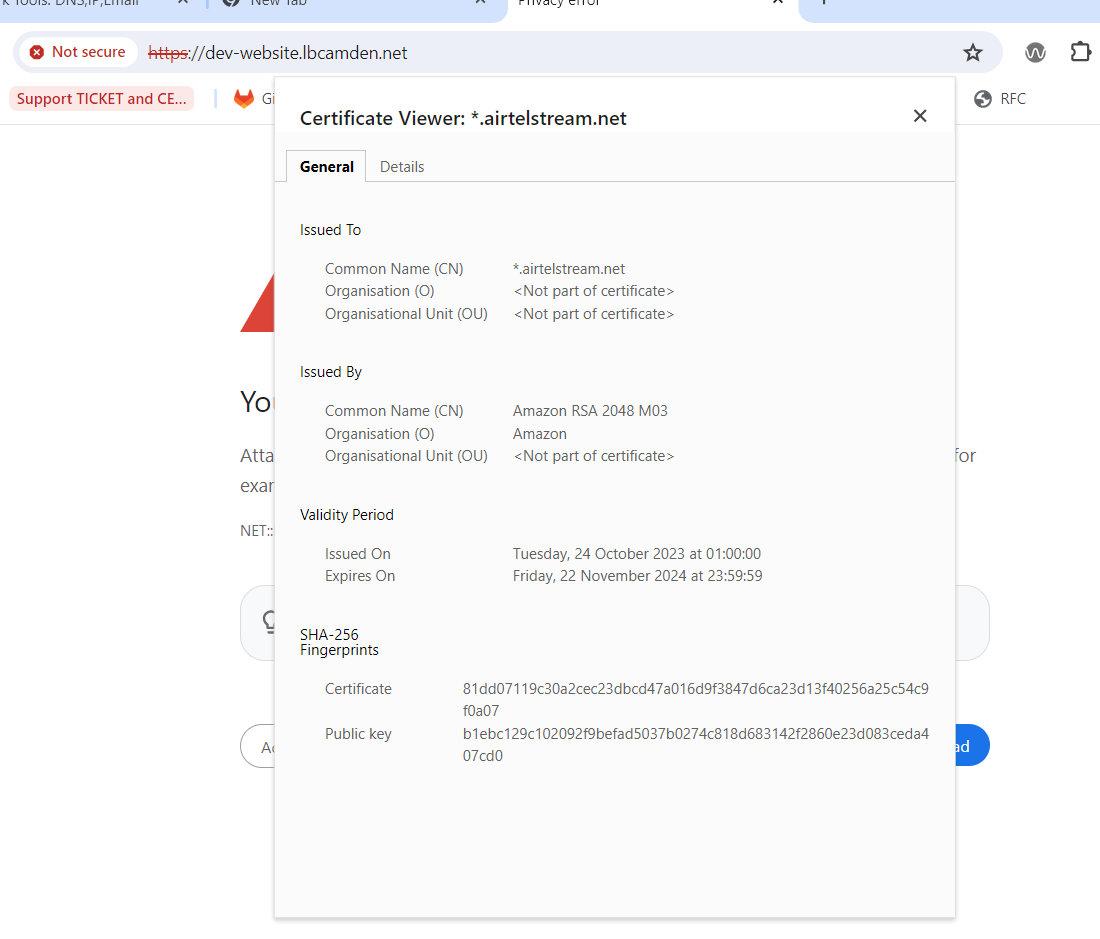Click the Public key fingerprint value

click(x=695, y=745)
